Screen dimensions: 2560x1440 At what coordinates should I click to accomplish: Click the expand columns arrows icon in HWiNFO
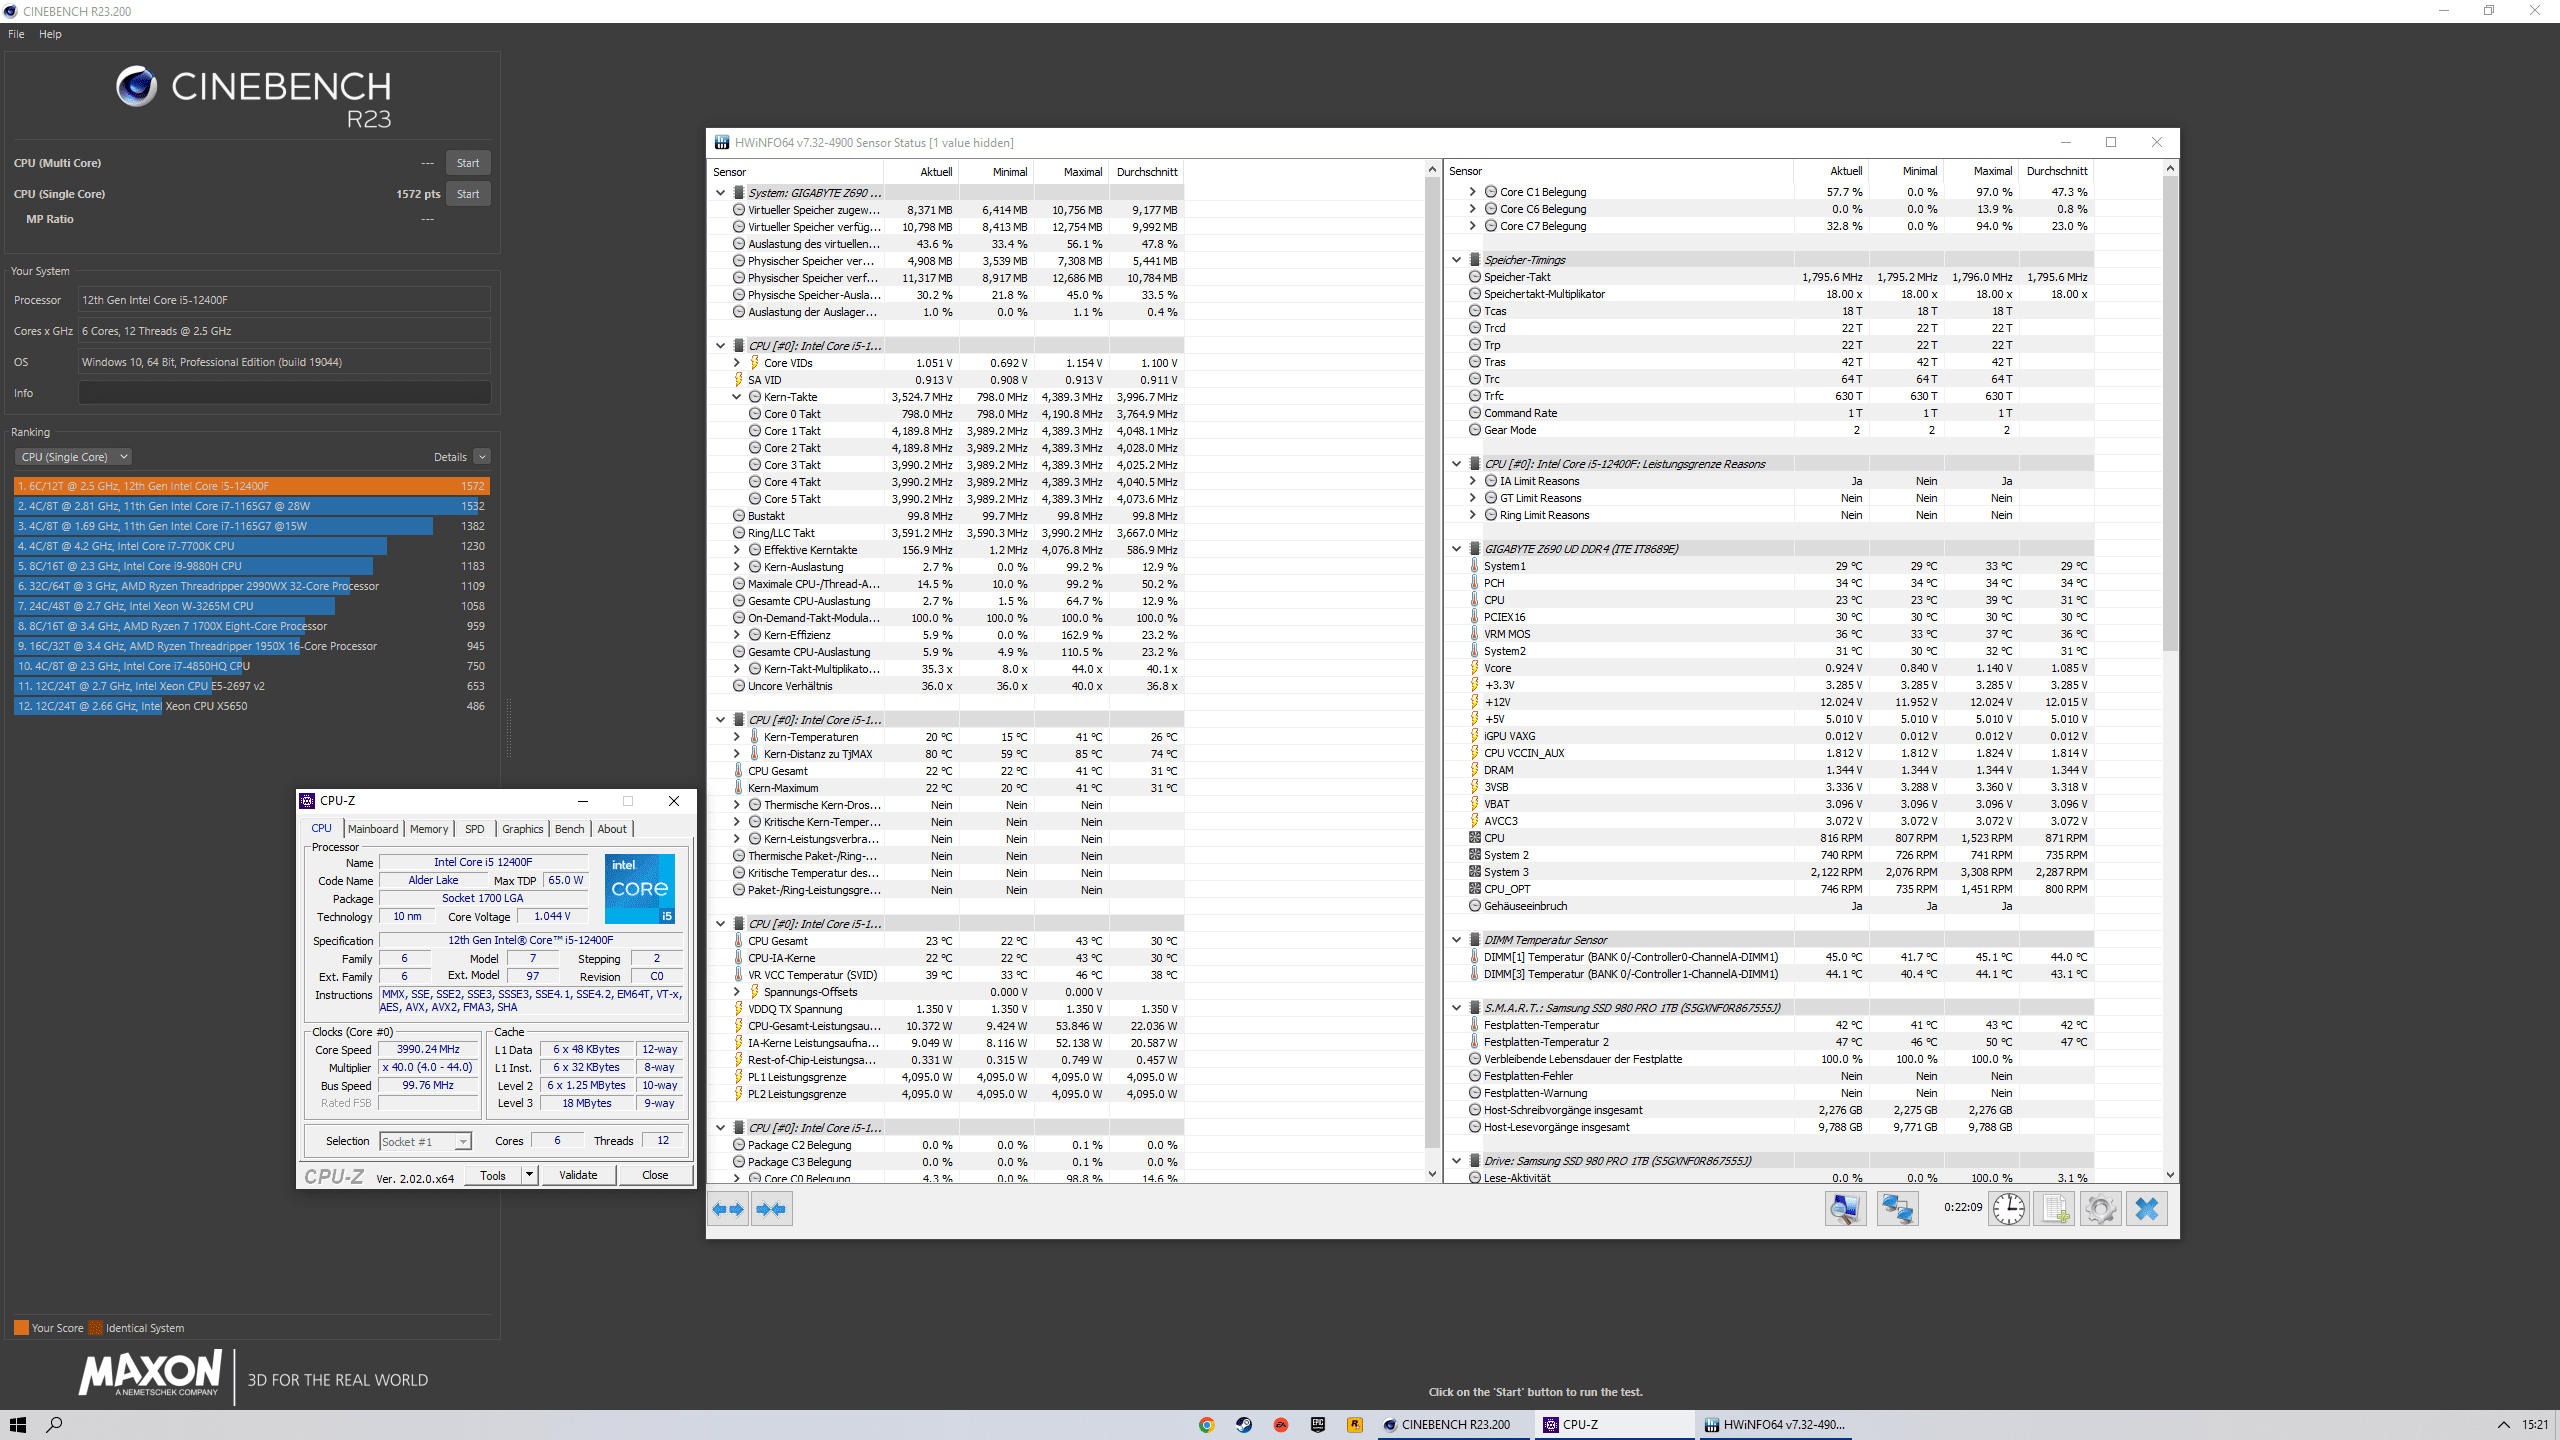(x=728, y=1209)
